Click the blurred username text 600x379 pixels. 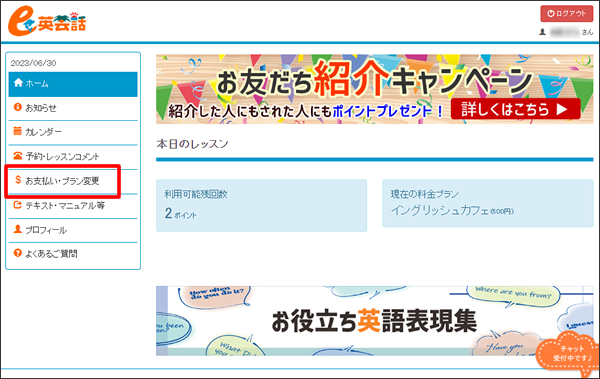(x=564, y=32)
